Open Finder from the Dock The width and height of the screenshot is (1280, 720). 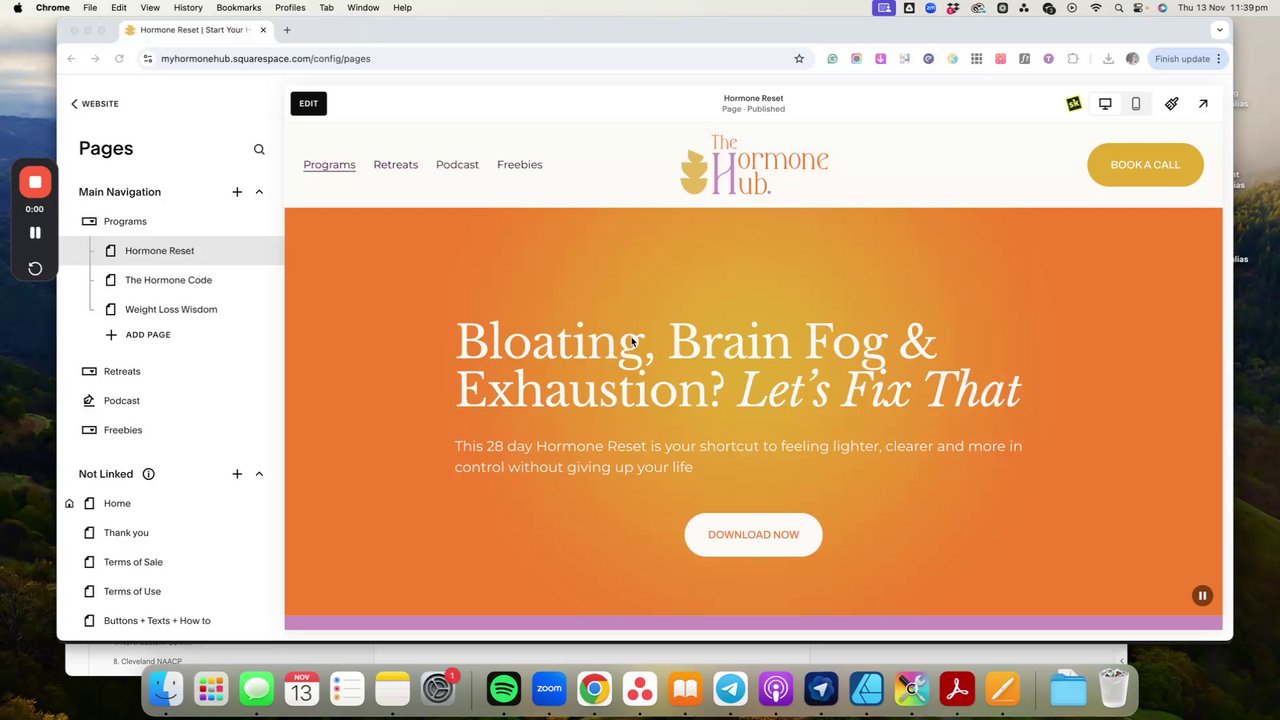(x=166, y=689)
